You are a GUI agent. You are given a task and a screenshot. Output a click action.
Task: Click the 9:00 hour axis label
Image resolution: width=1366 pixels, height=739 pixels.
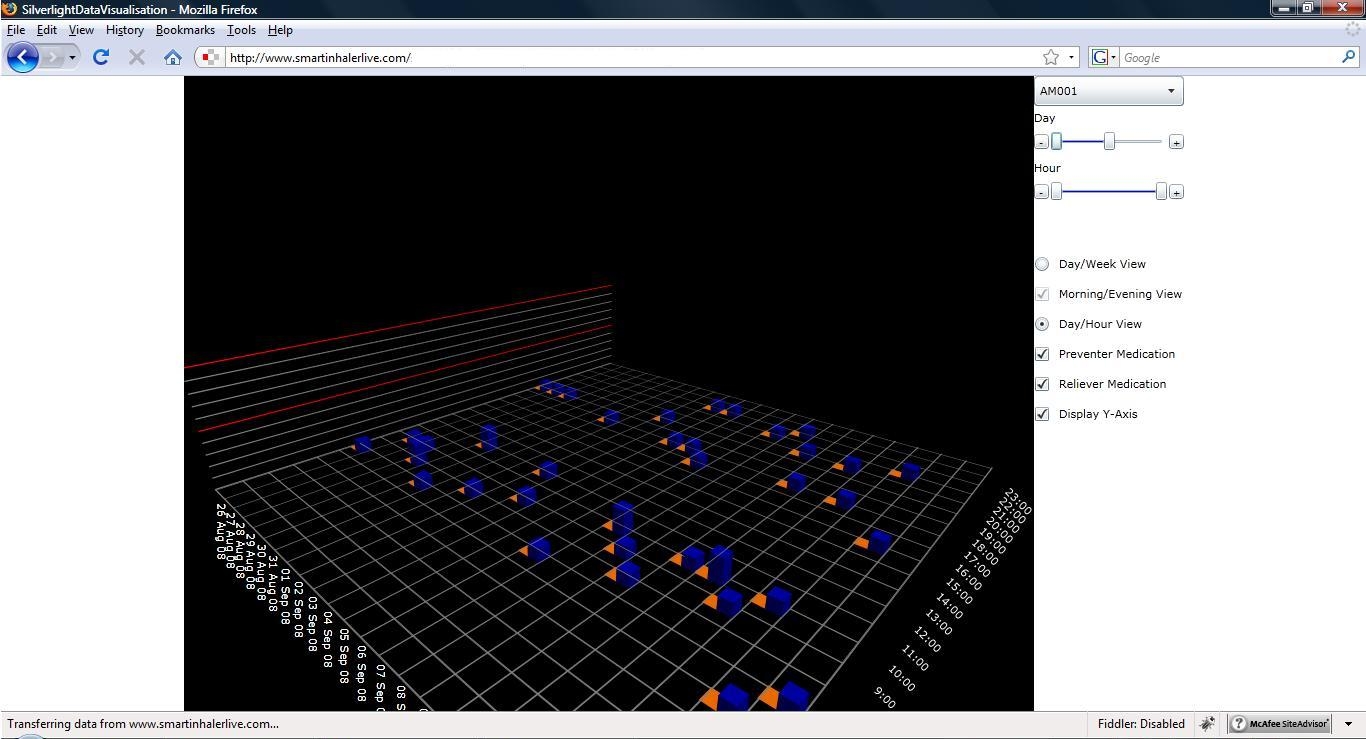pos(884,697)
